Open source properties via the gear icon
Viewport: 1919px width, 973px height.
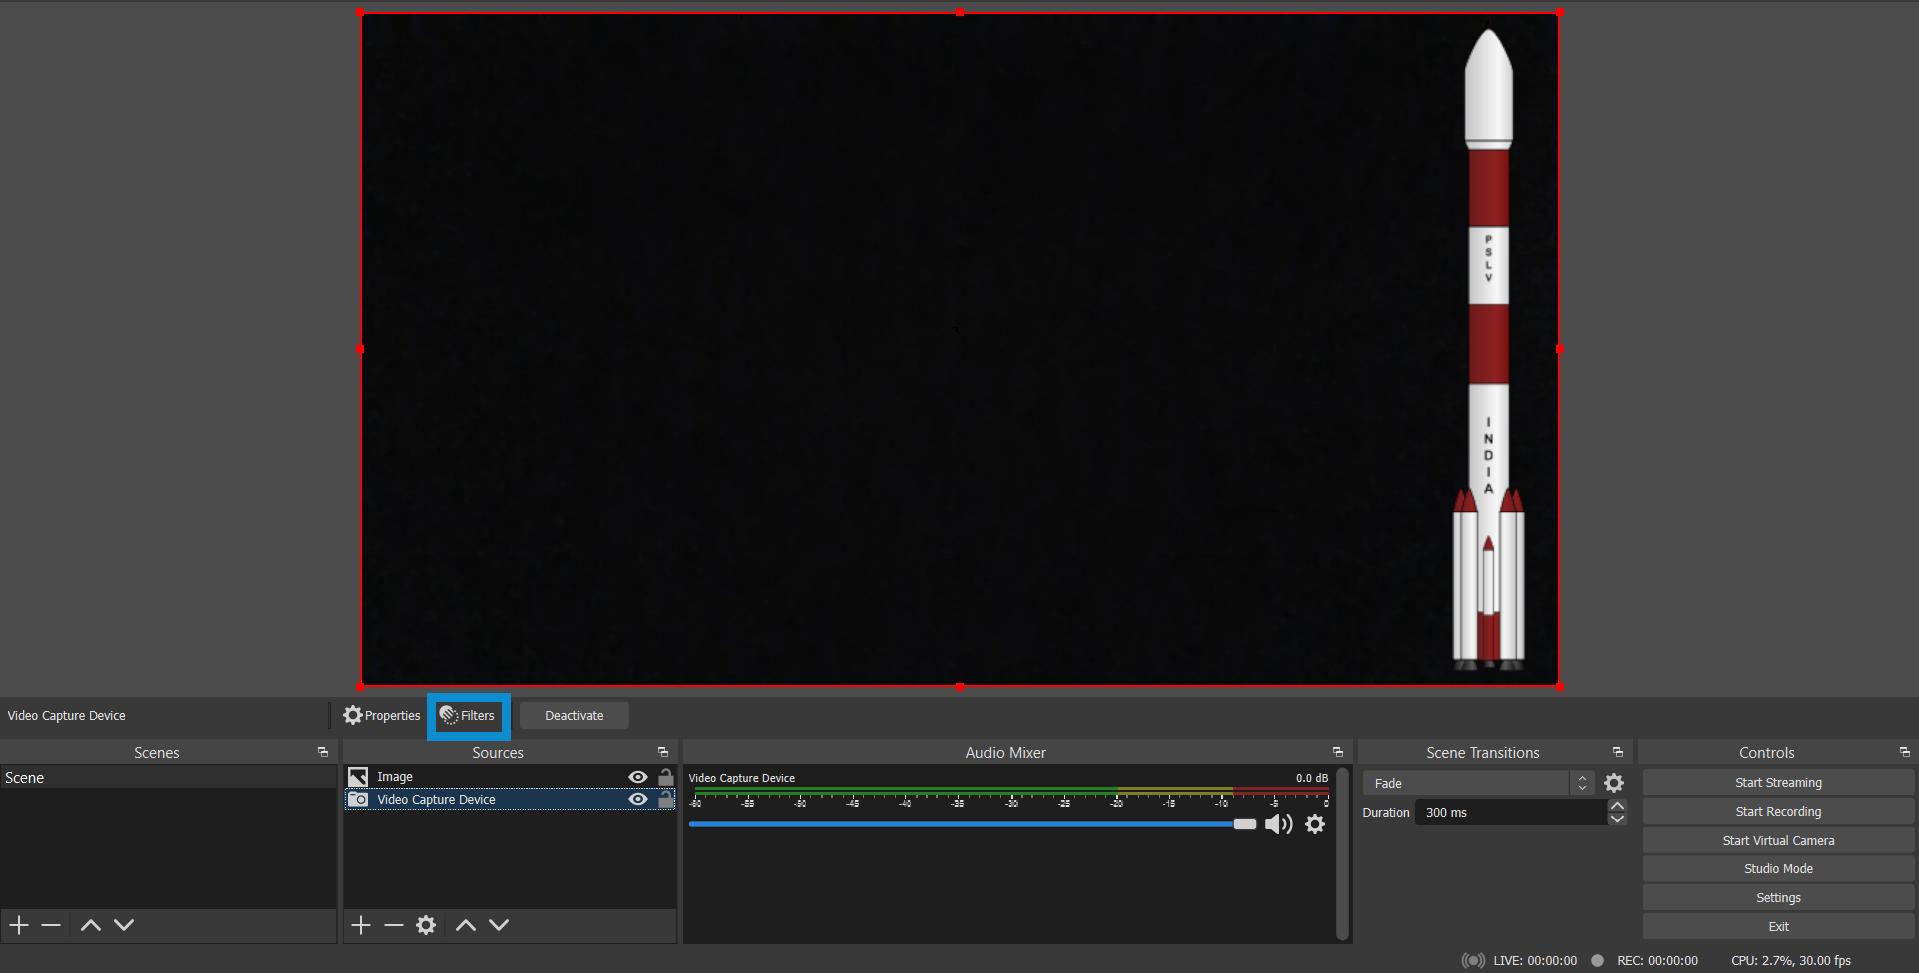pos(427,925)
